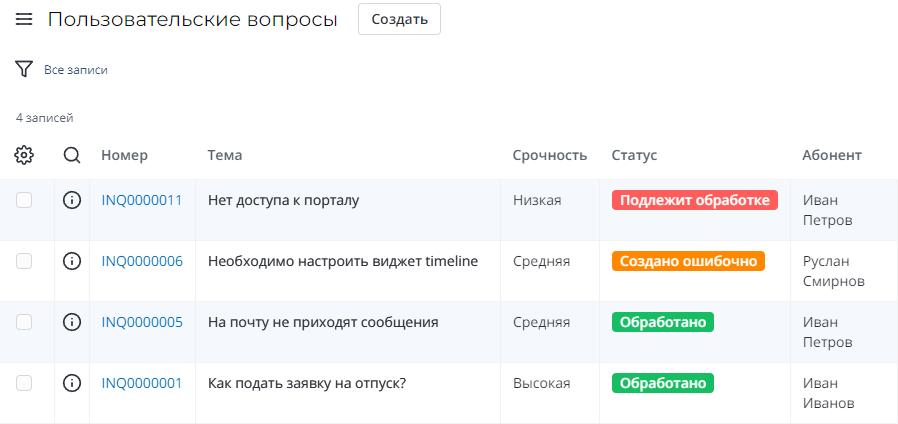The height and width of the screenshot is (424, 898).
Task: Sort by the Срочность column header
Action: coord(549,155)
